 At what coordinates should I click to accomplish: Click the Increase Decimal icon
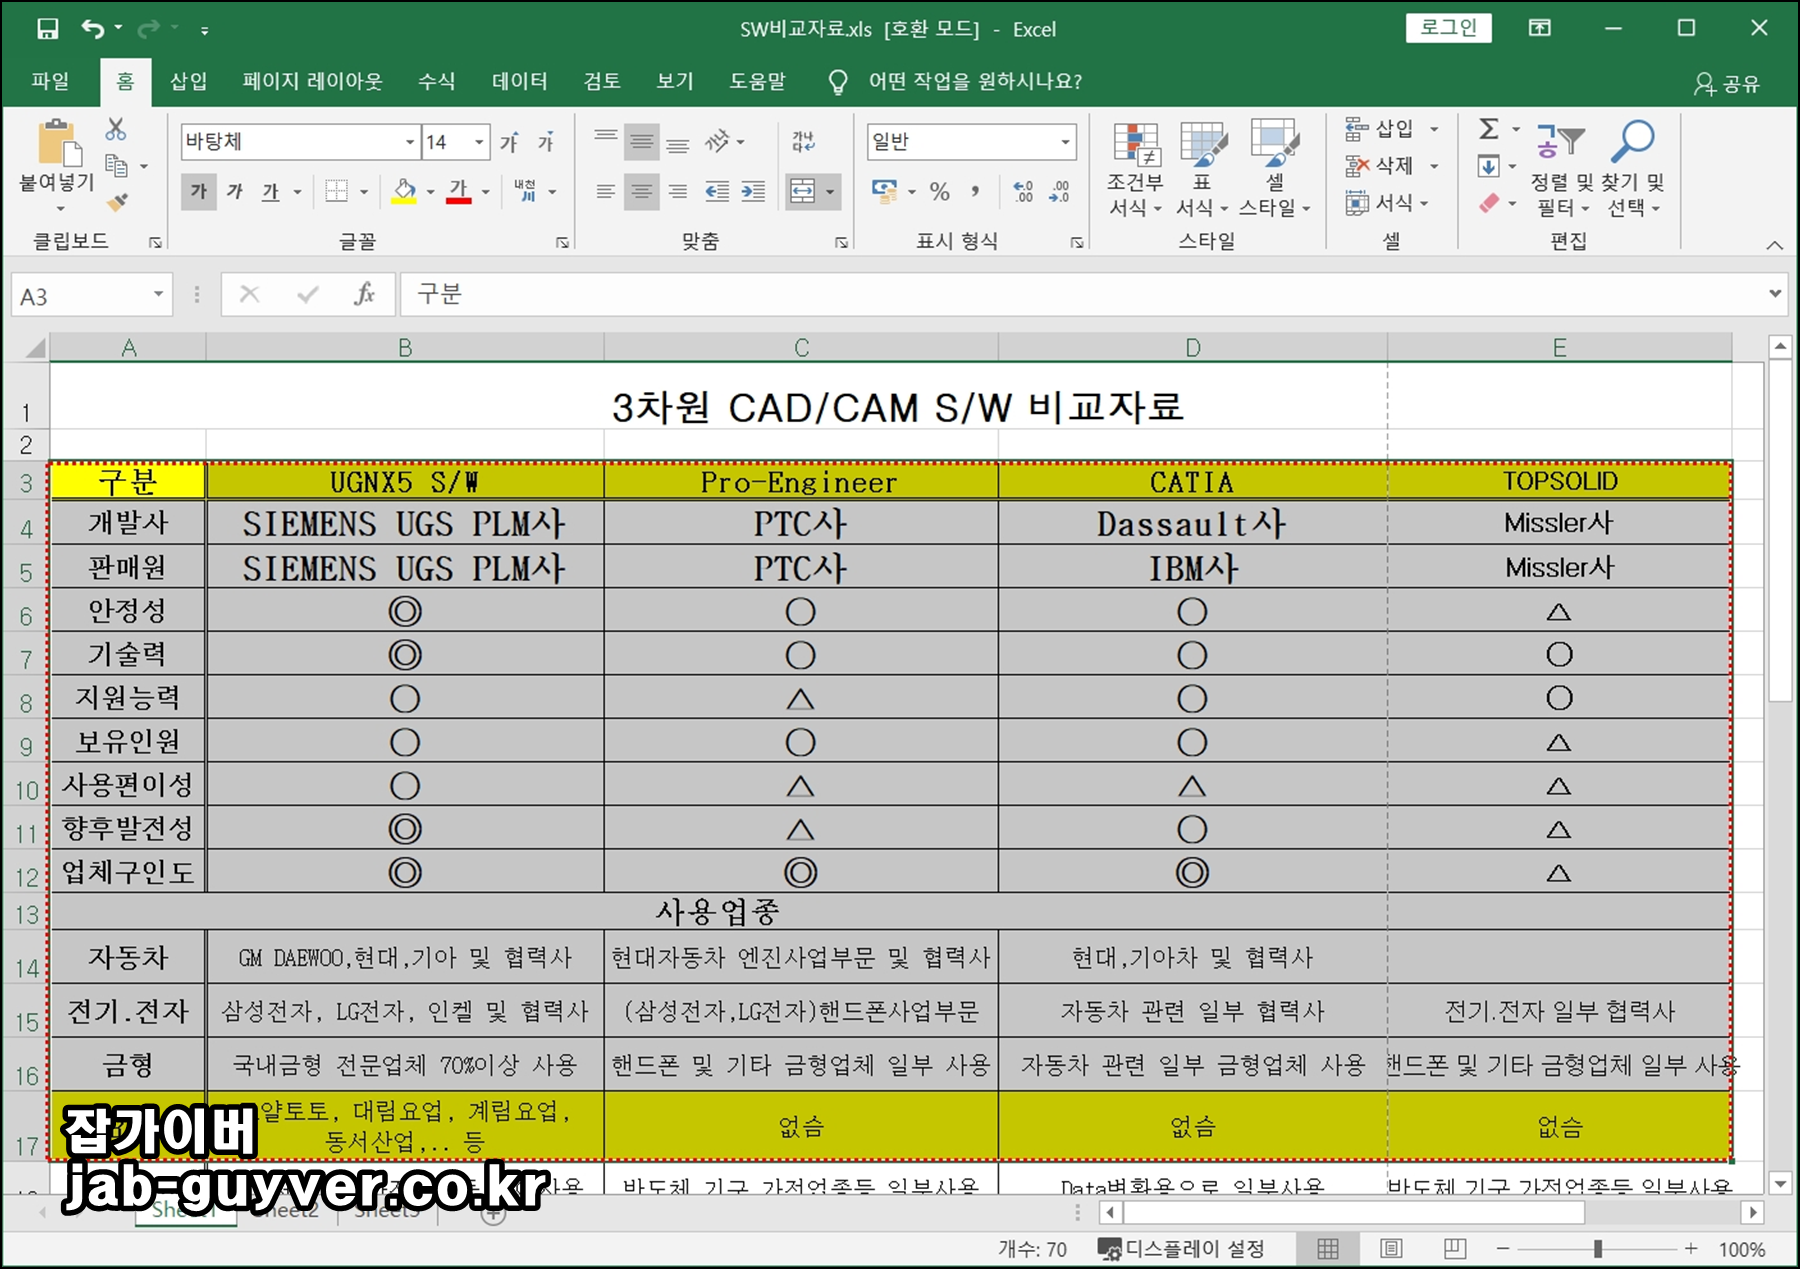[x=1023, y=191]
